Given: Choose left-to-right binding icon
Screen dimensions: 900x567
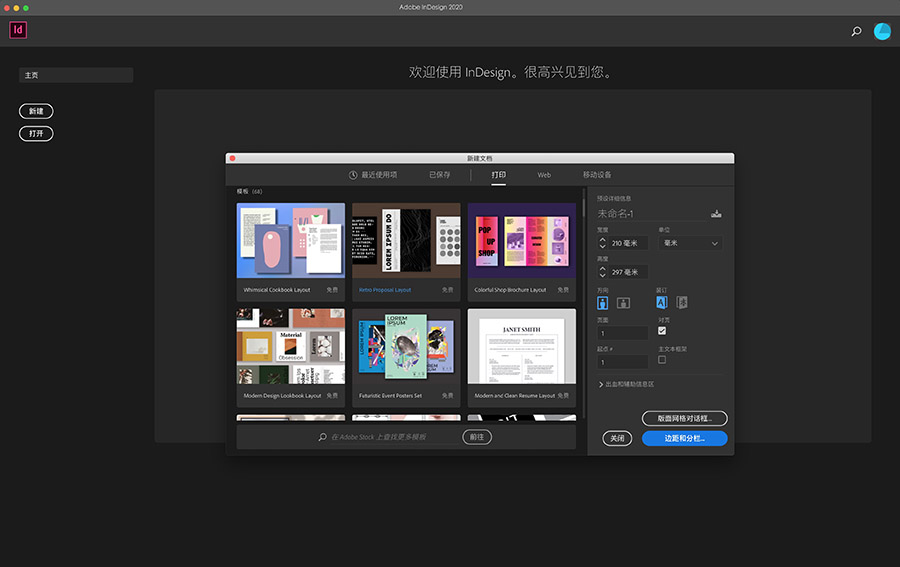Looking at the screenshot, I should [x=662, y=302].
